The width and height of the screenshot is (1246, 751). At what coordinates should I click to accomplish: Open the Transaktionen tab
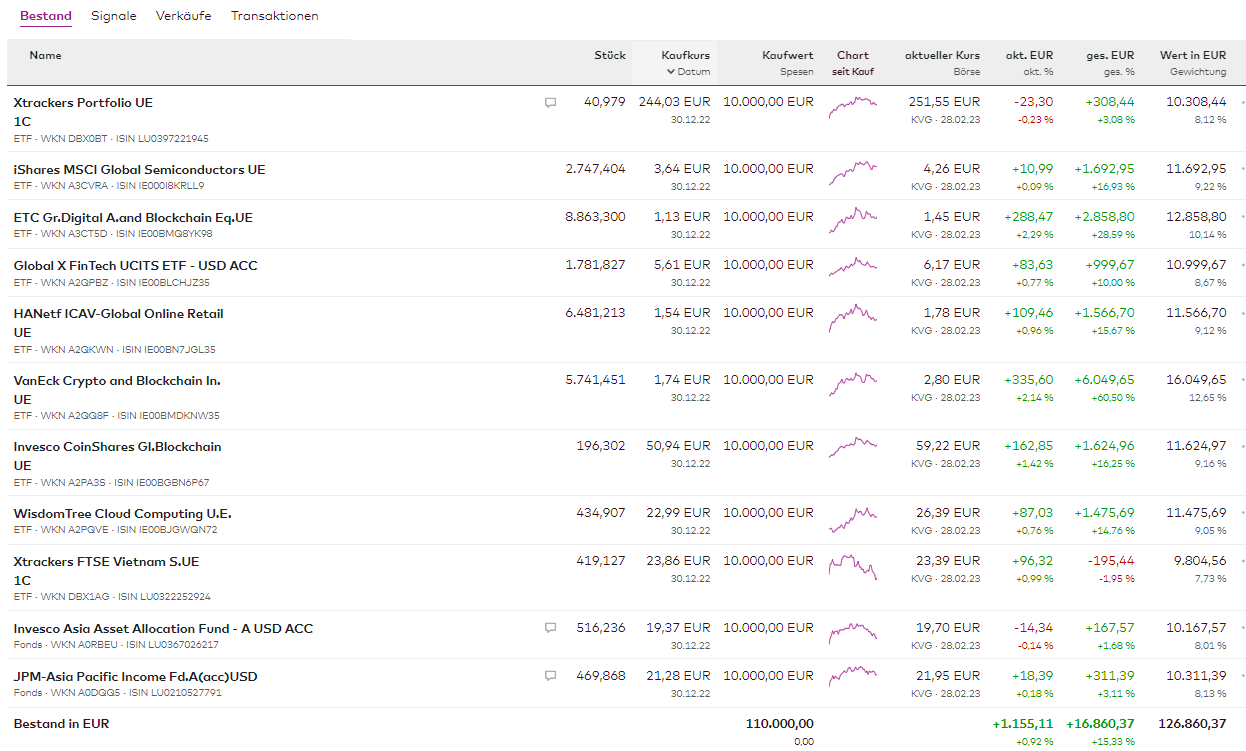click(274, 16)
